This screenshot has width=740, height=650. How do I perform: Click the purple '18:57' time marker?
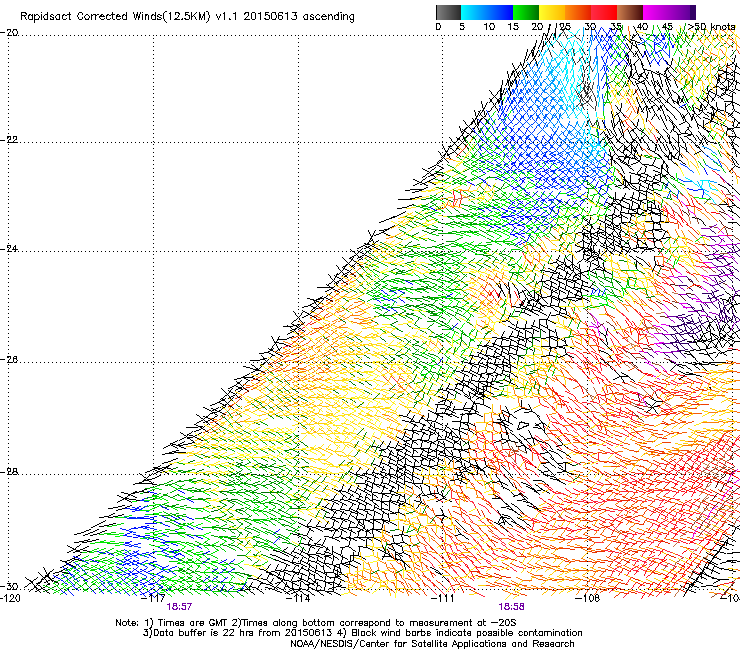(179, 607)
